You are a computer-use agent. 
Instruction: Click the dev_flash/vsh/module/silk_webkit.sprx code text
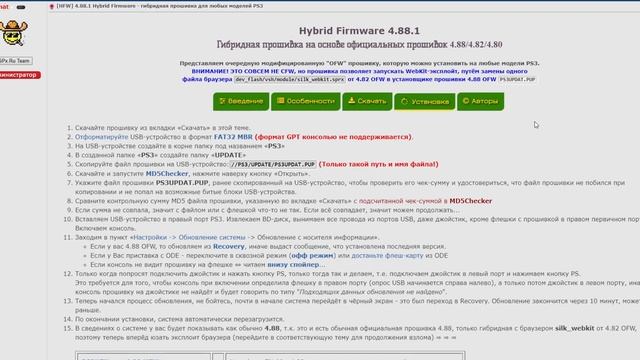click(x=289, y=80)
